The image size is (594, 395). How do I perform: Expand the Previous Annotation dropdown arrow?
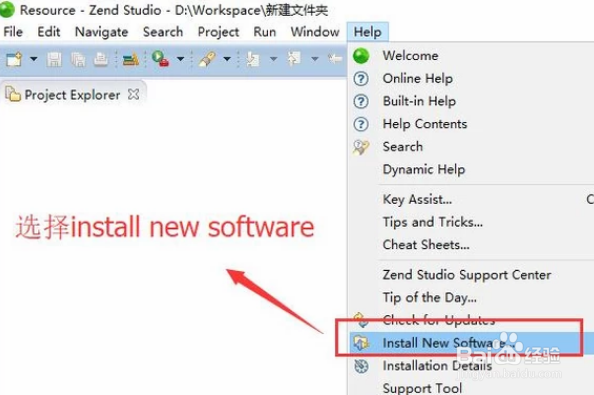point(314,59)
